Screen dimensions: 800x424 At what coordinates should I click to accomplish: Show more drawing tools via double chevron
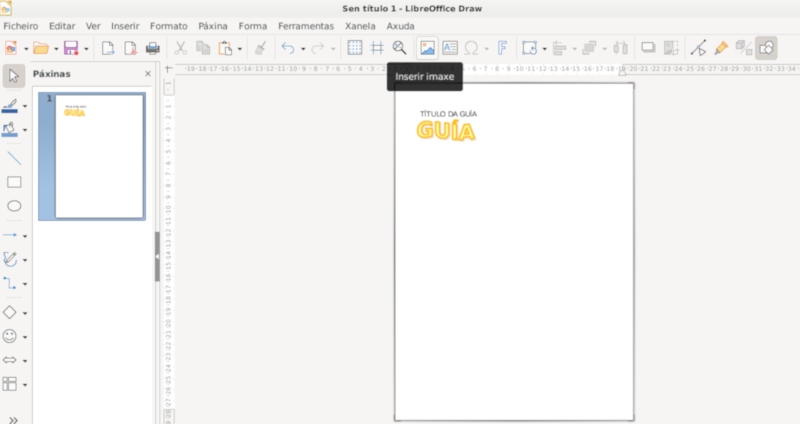[14, 419]
